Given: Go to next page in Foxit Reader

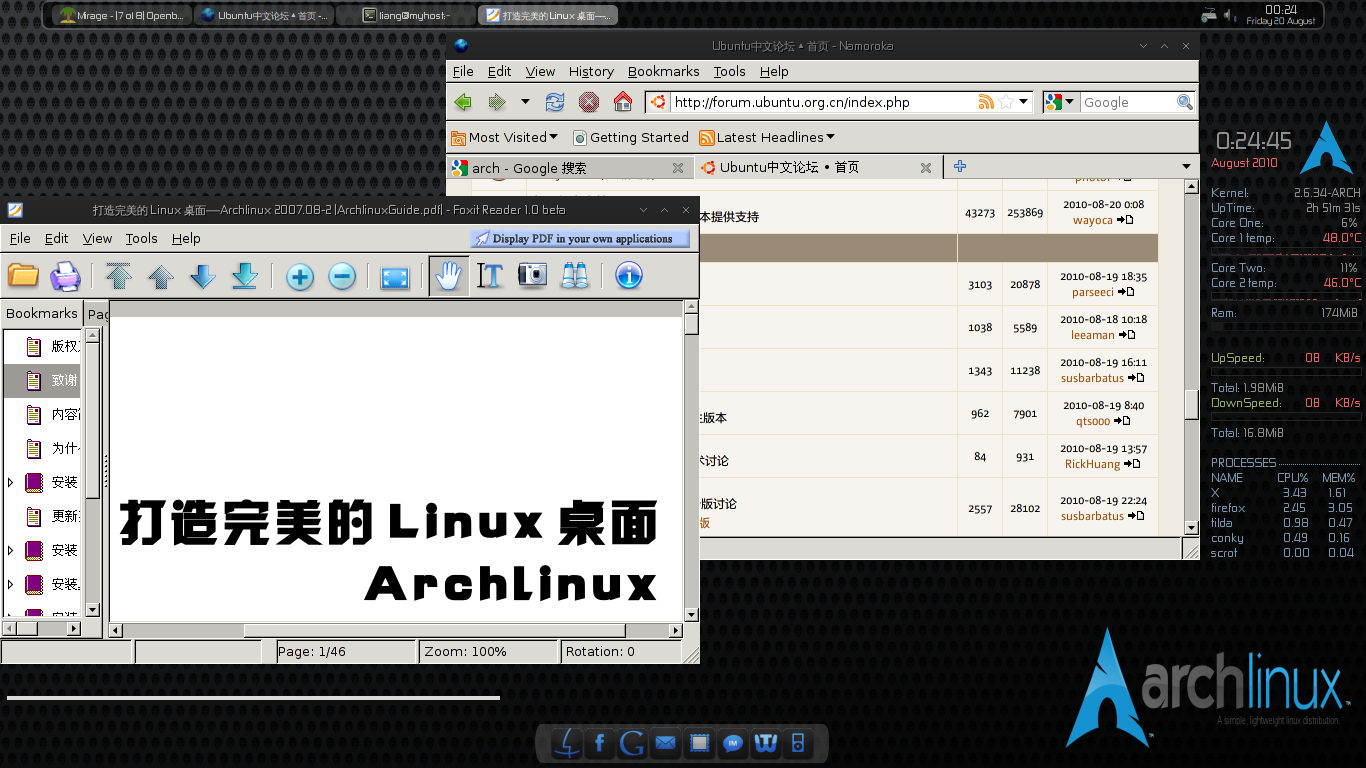Looking at the screenshot, I should click(x=203, y=276).
